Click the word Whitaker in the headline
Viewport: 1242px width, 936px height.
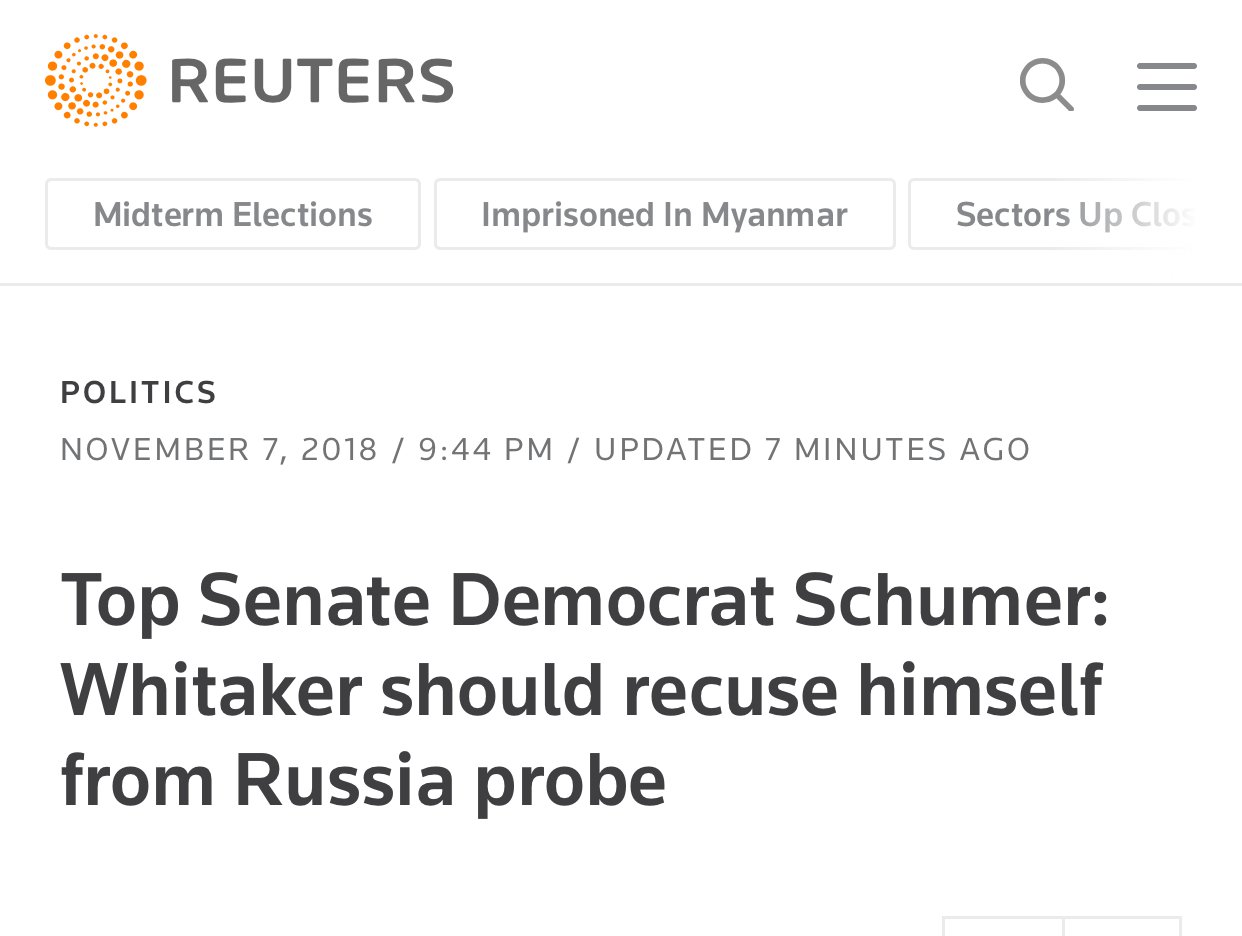pos(210,691)
